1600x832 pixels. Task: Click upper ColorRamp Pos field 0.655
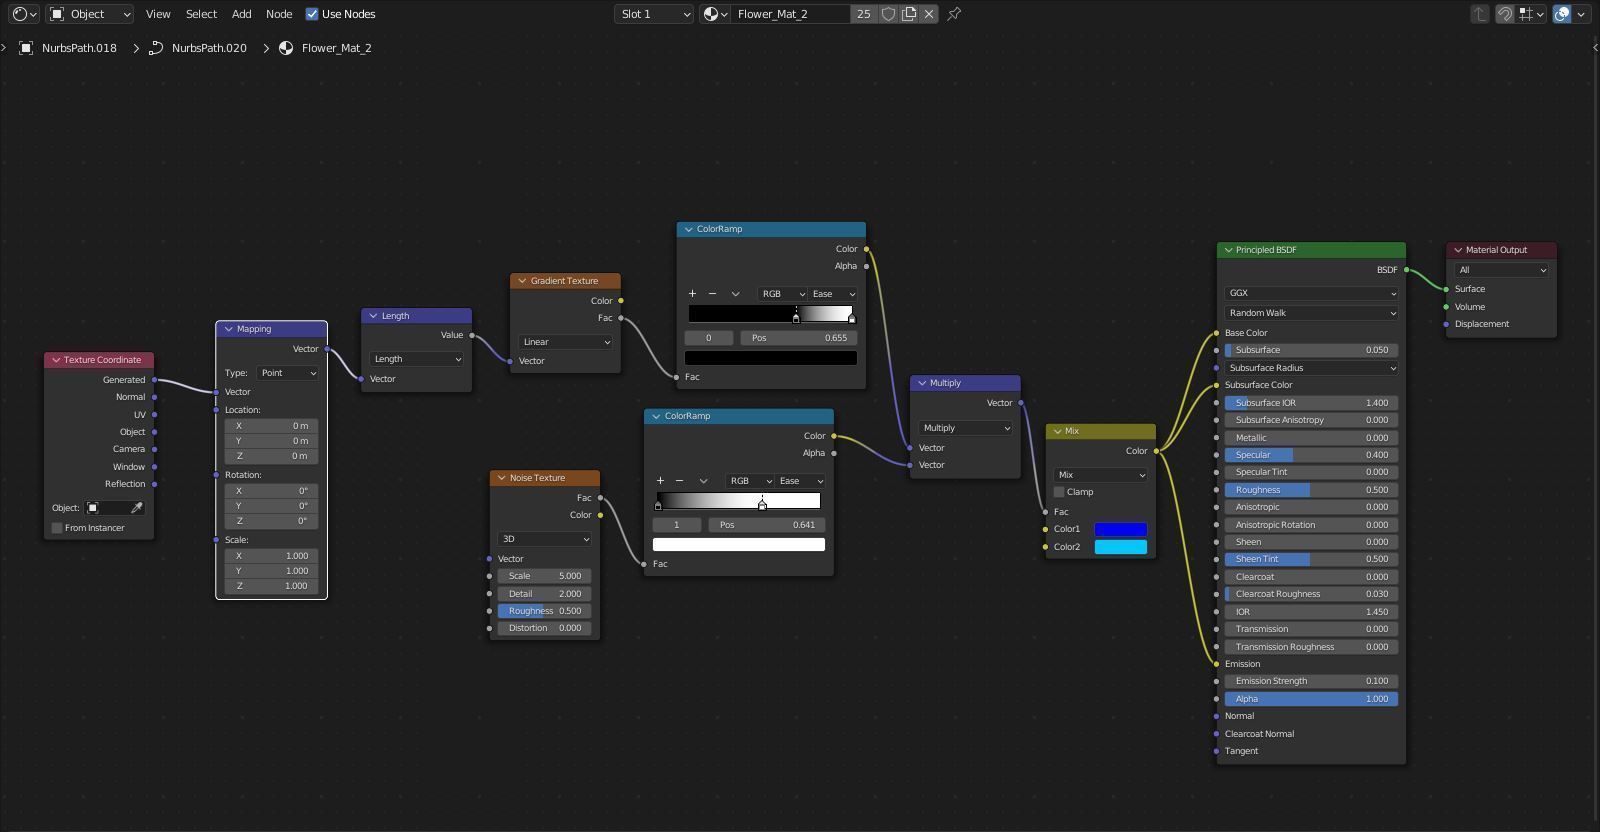[x=799, y=338]
